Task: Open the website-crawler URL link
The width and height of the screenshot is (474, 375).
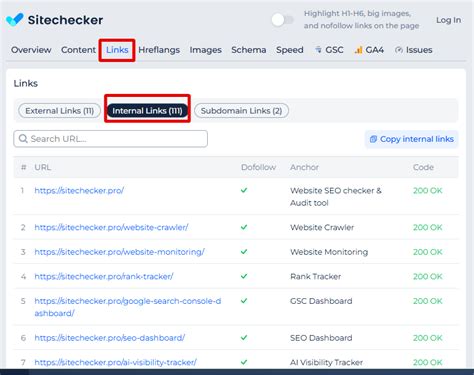Action: [x=111, y=227]
